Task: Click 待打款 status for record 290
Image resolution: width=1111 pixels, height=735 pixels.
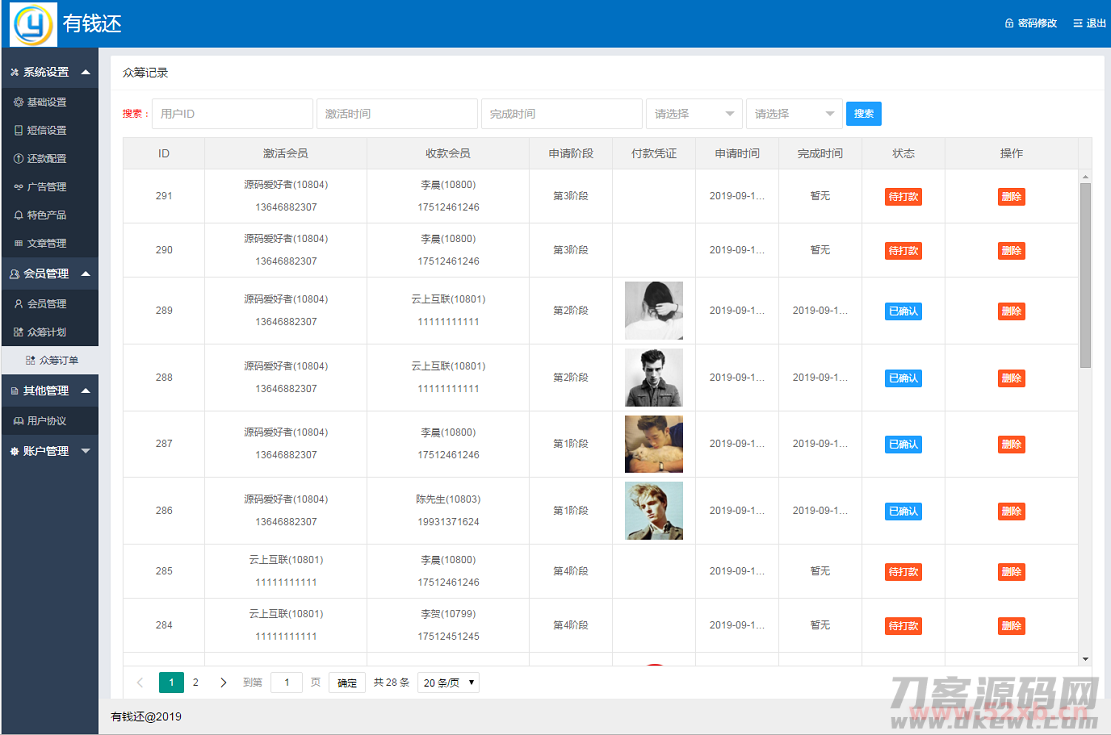Action: click(903, 251)
